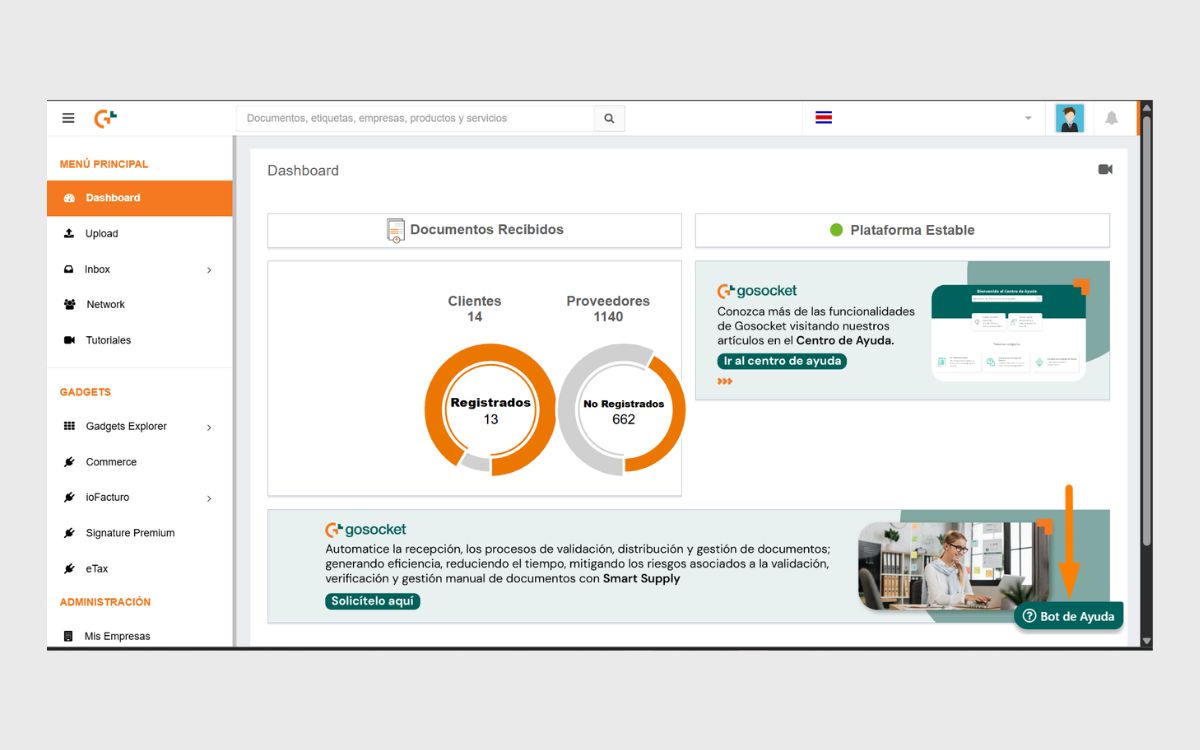The width and height of the screenshot is (1200, 750).
Task: Click the search magnifier icon
Action: point(609,118)
